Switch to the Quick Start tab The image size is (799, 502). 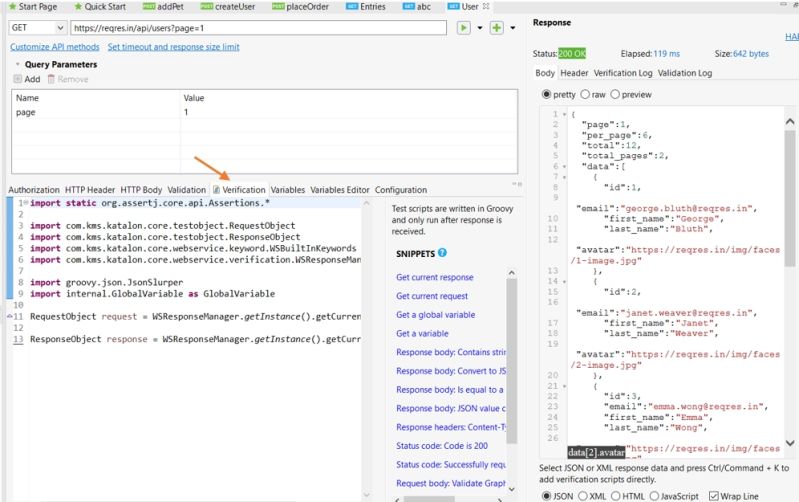100,7
